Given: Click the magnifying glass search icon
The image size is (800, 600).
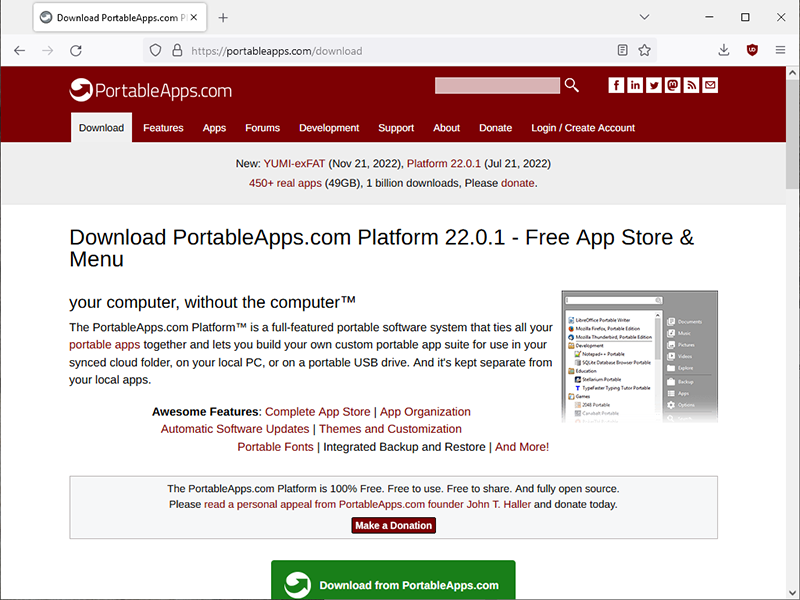Looking at the screenshot, I should pyautogui.click(x=572, y=86).
